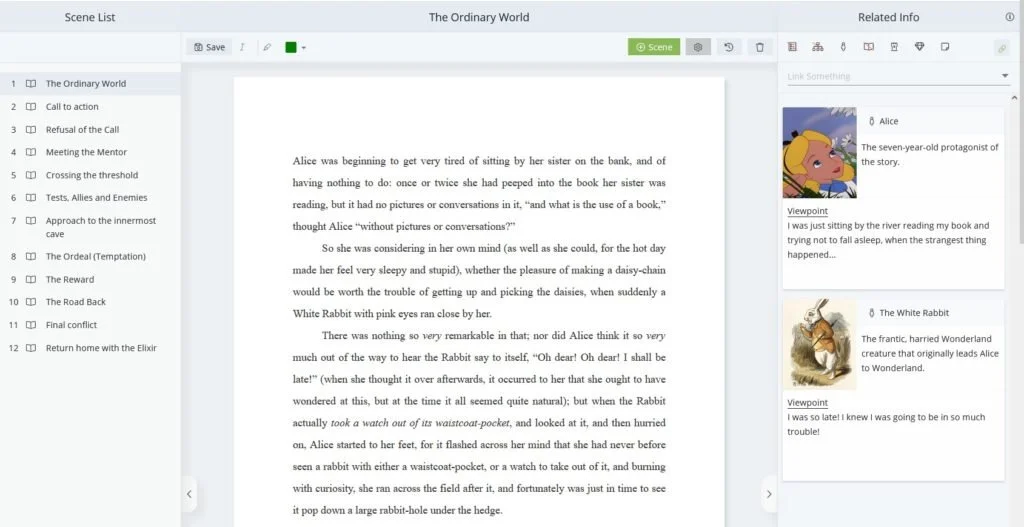Collapse the Scene List panel arrow
Screen dimensions: 1024x527
point(189,494)
